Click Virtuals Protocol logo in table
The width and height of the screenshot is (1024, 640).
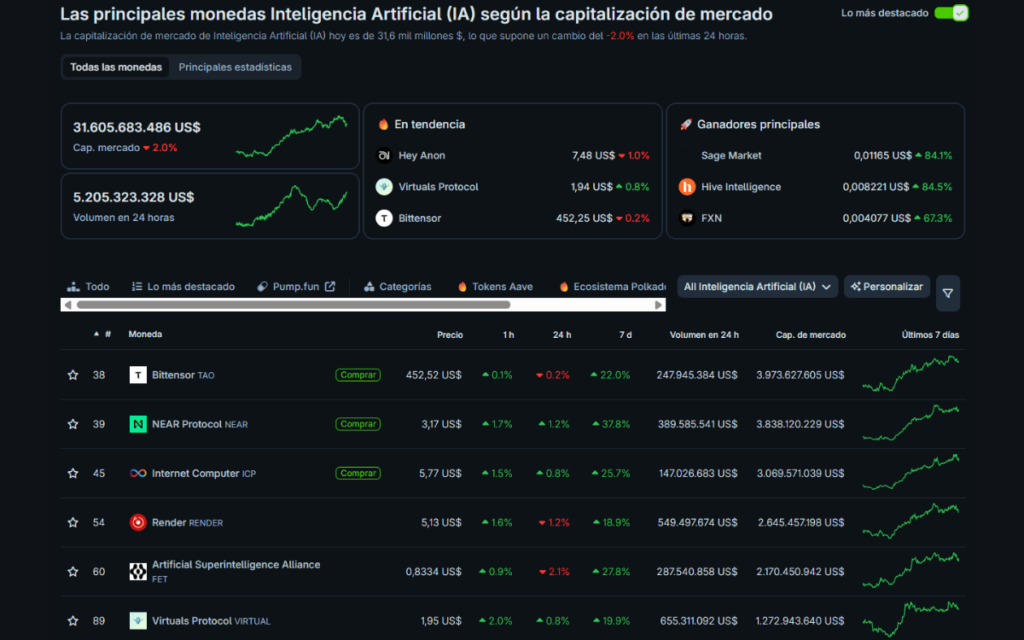tap(138, 621)
